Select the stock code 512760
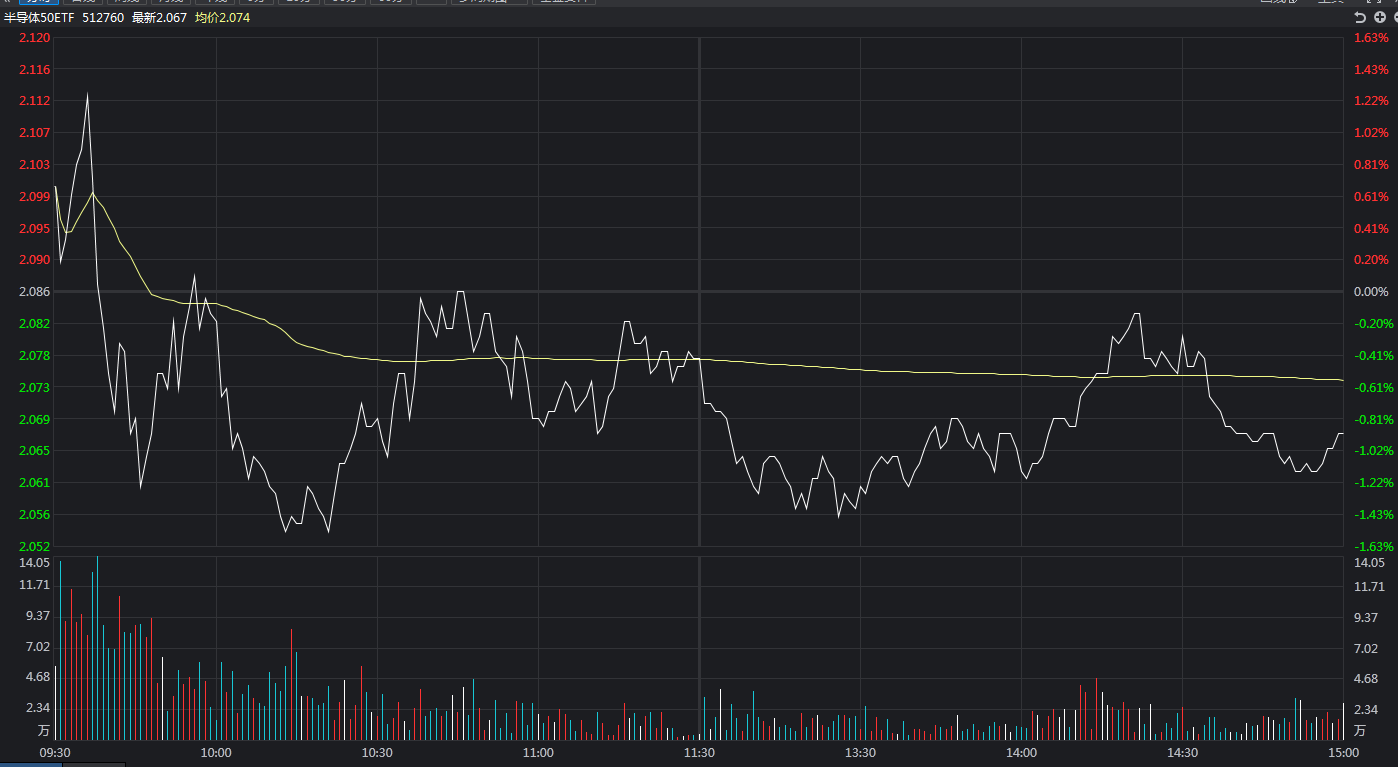The width and height of the screenshot is (1398, 767). tap(103, 18)
